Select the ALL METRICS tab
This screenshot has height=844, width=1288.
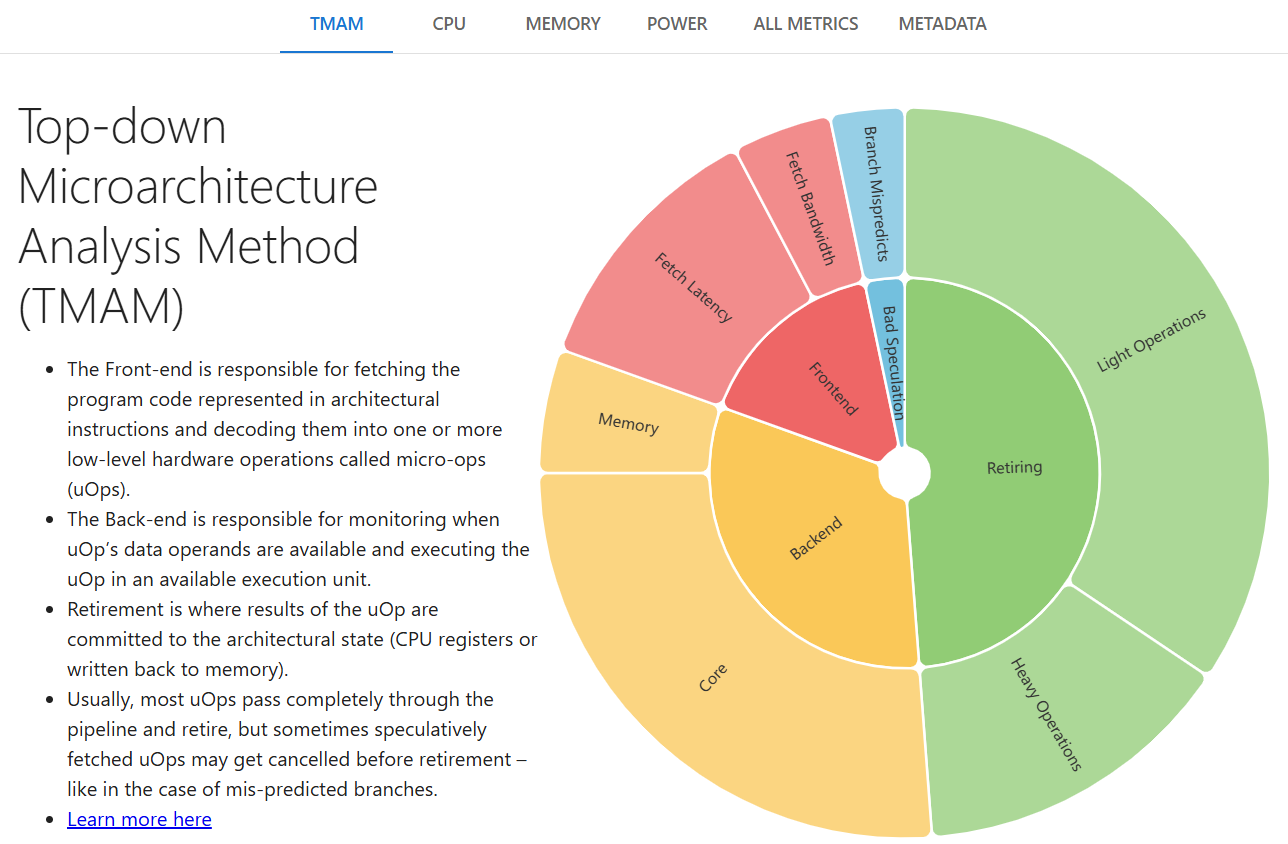pyautogui.click(x=806, y=24)
